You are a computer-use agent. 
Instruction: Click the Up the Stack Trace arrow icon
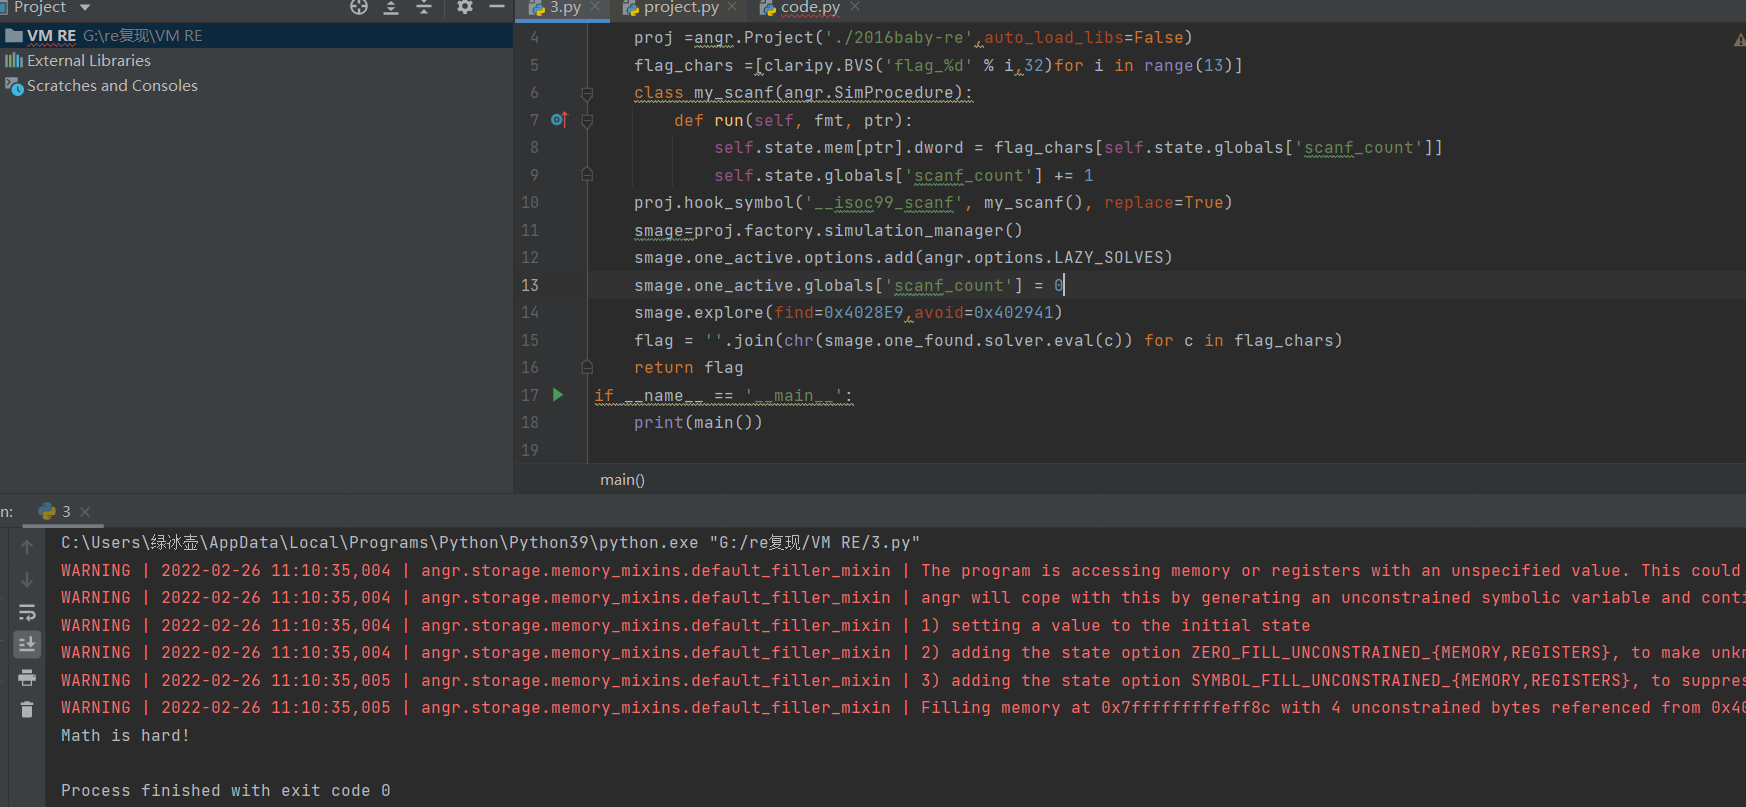tap(27, 547)
